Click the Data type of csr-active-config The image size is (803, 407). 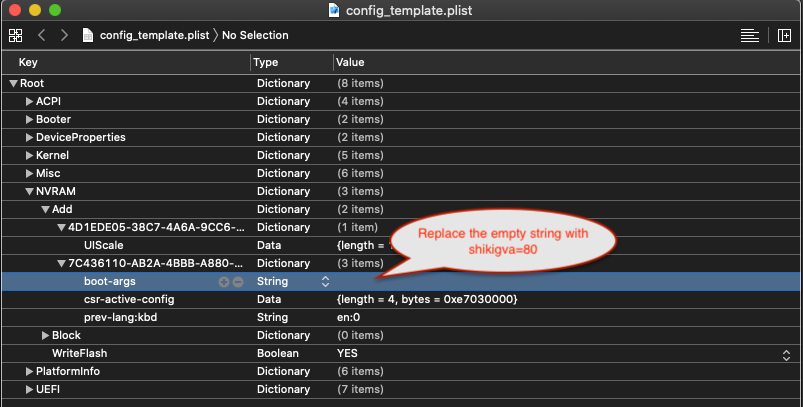(x=269, y=299)
